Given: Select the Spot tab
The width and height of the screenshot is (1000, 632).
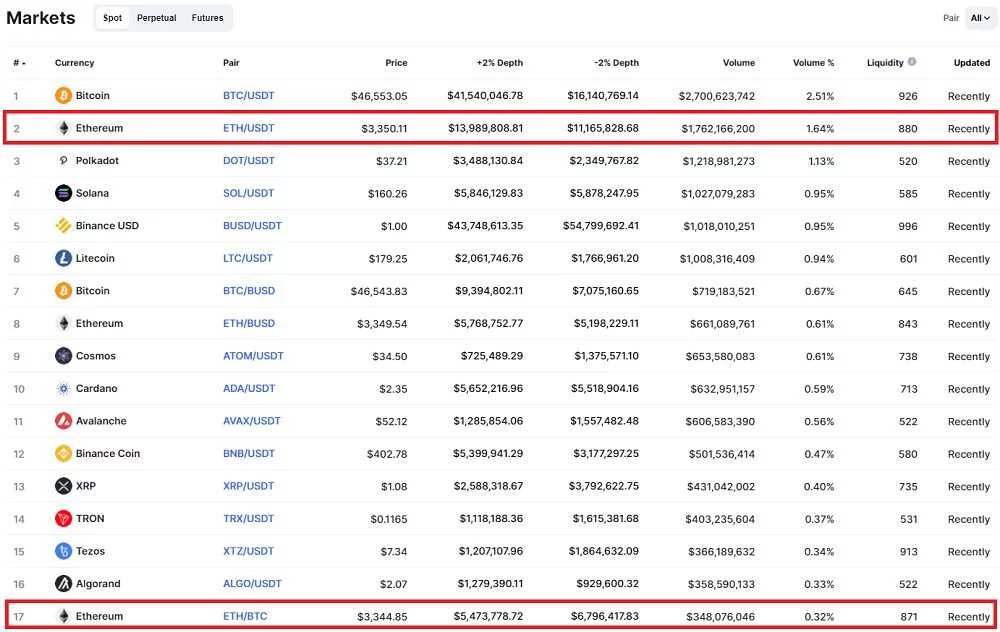Looking at the screenshot, I should (x=113, y=18).
